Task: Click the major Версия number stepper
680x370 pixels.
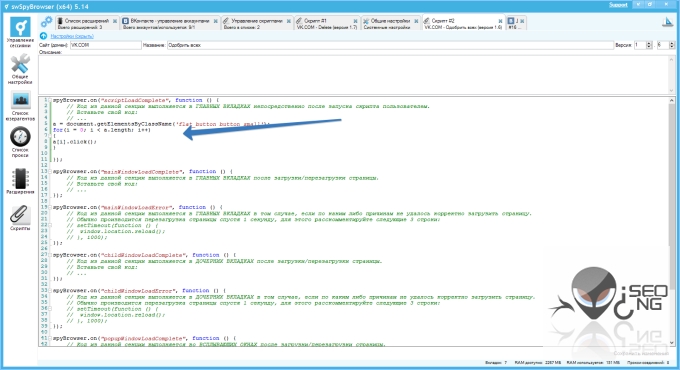Action: (649, 45)
